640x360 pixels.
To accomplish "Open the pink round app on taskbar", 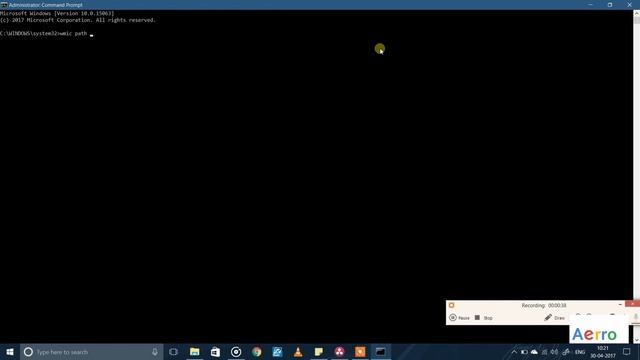I will point(340,352).
